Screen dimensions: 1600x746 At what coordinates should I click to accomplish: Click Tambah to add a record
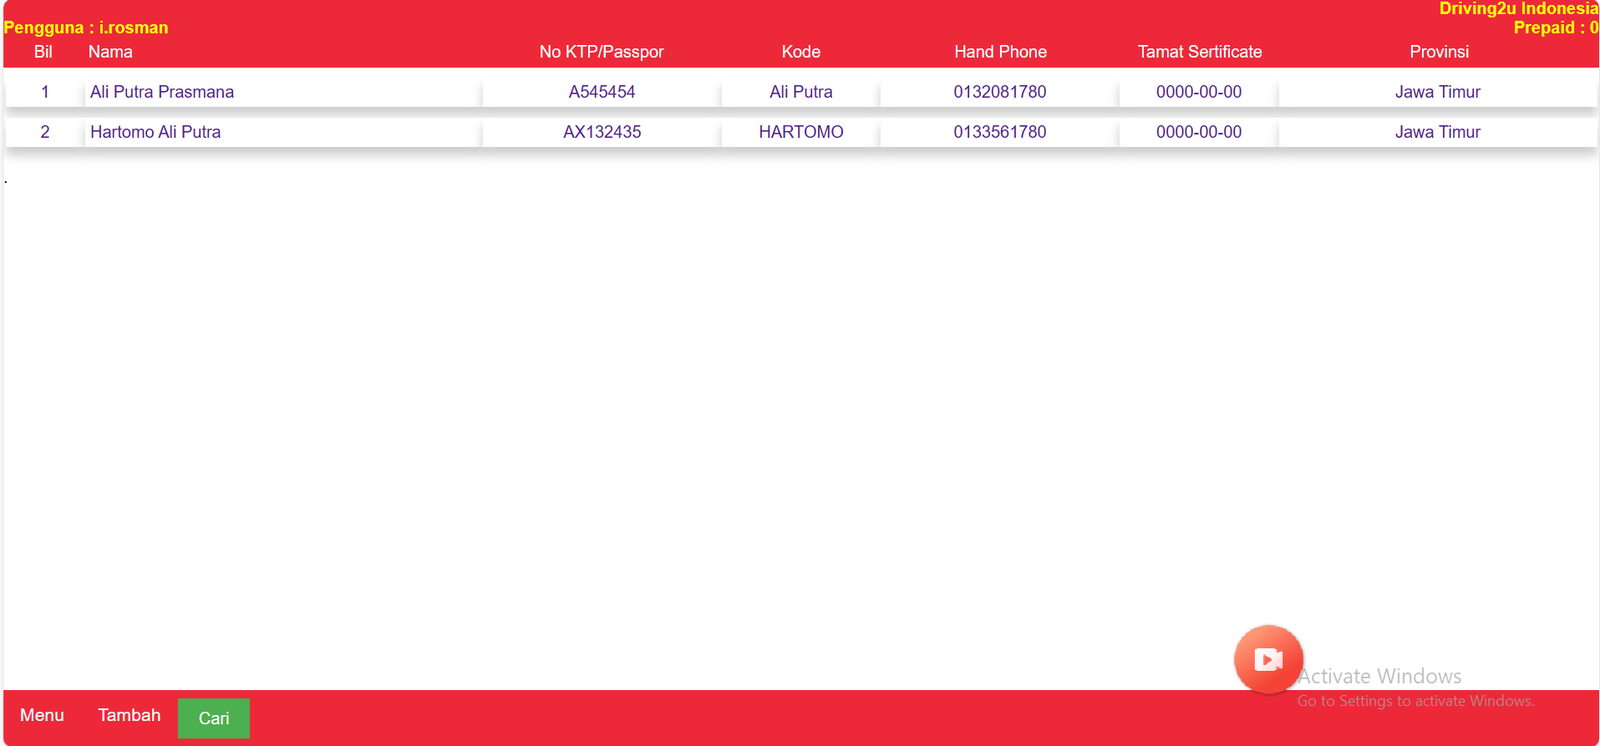[129, 715]
